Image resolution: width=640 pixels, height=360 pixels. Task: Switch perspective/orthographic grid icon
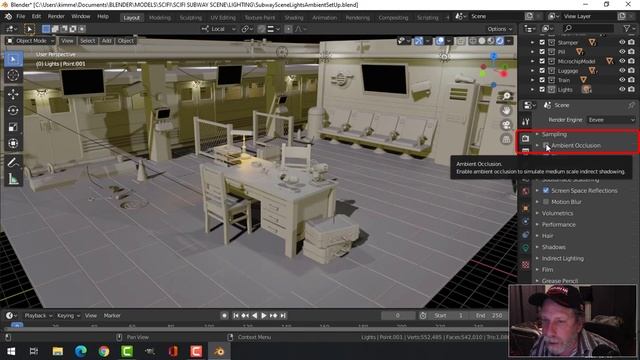point(506,139)
